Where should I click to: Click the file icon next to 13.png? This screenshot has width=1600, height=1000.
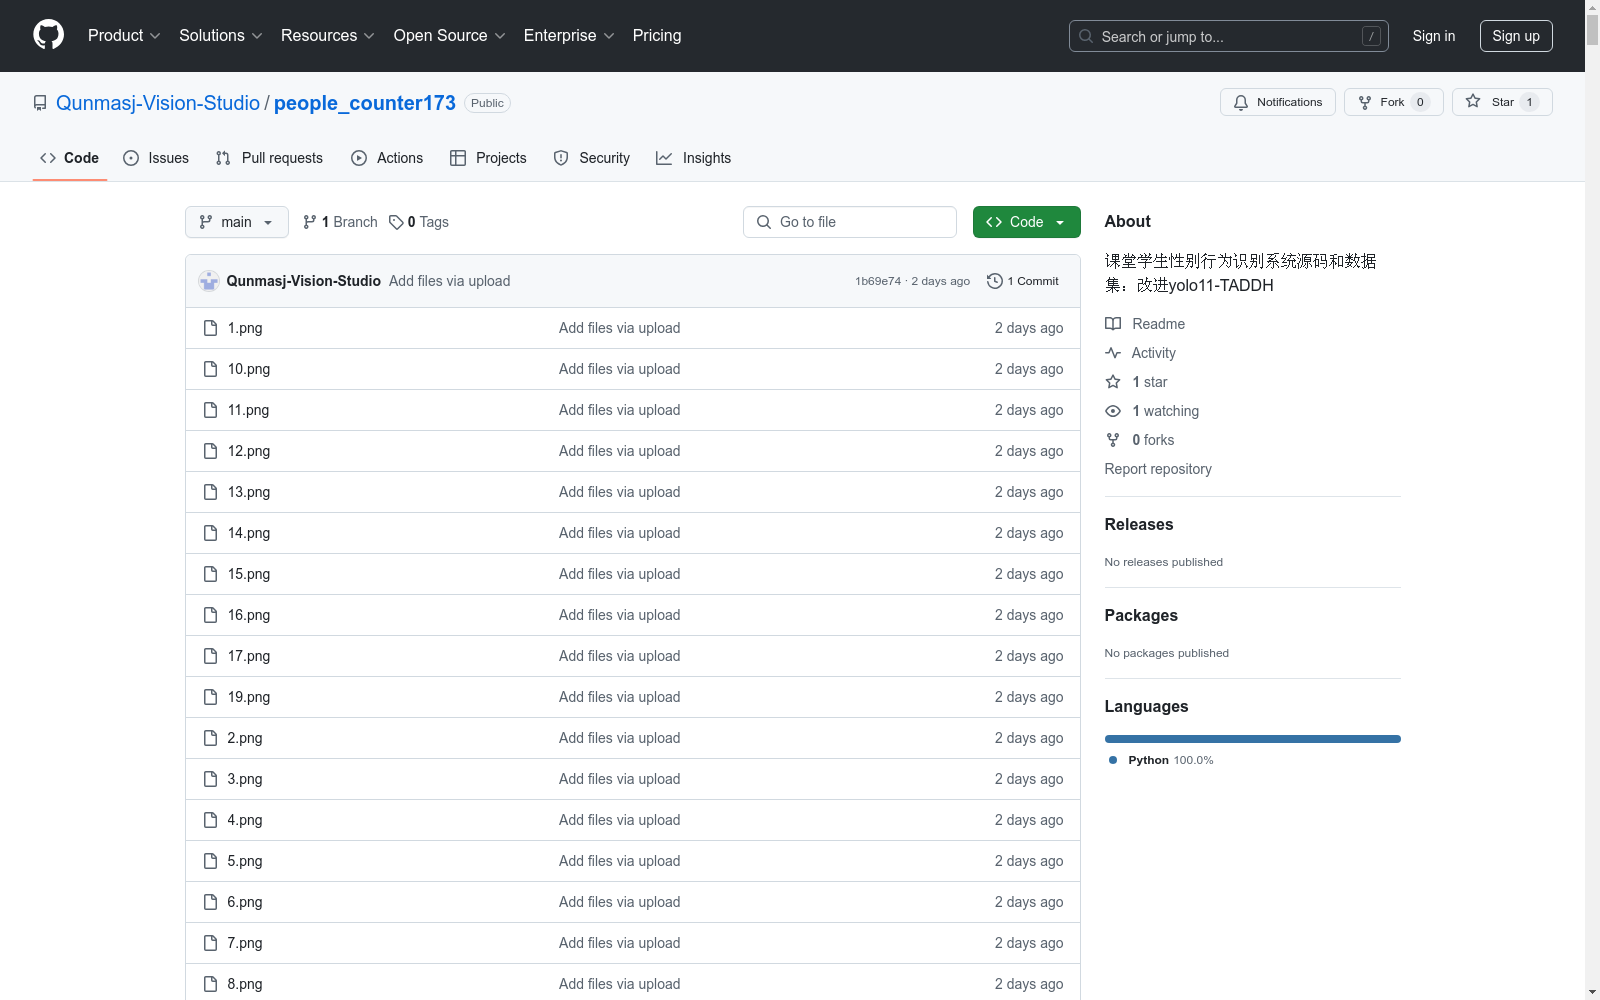(210, 492)
